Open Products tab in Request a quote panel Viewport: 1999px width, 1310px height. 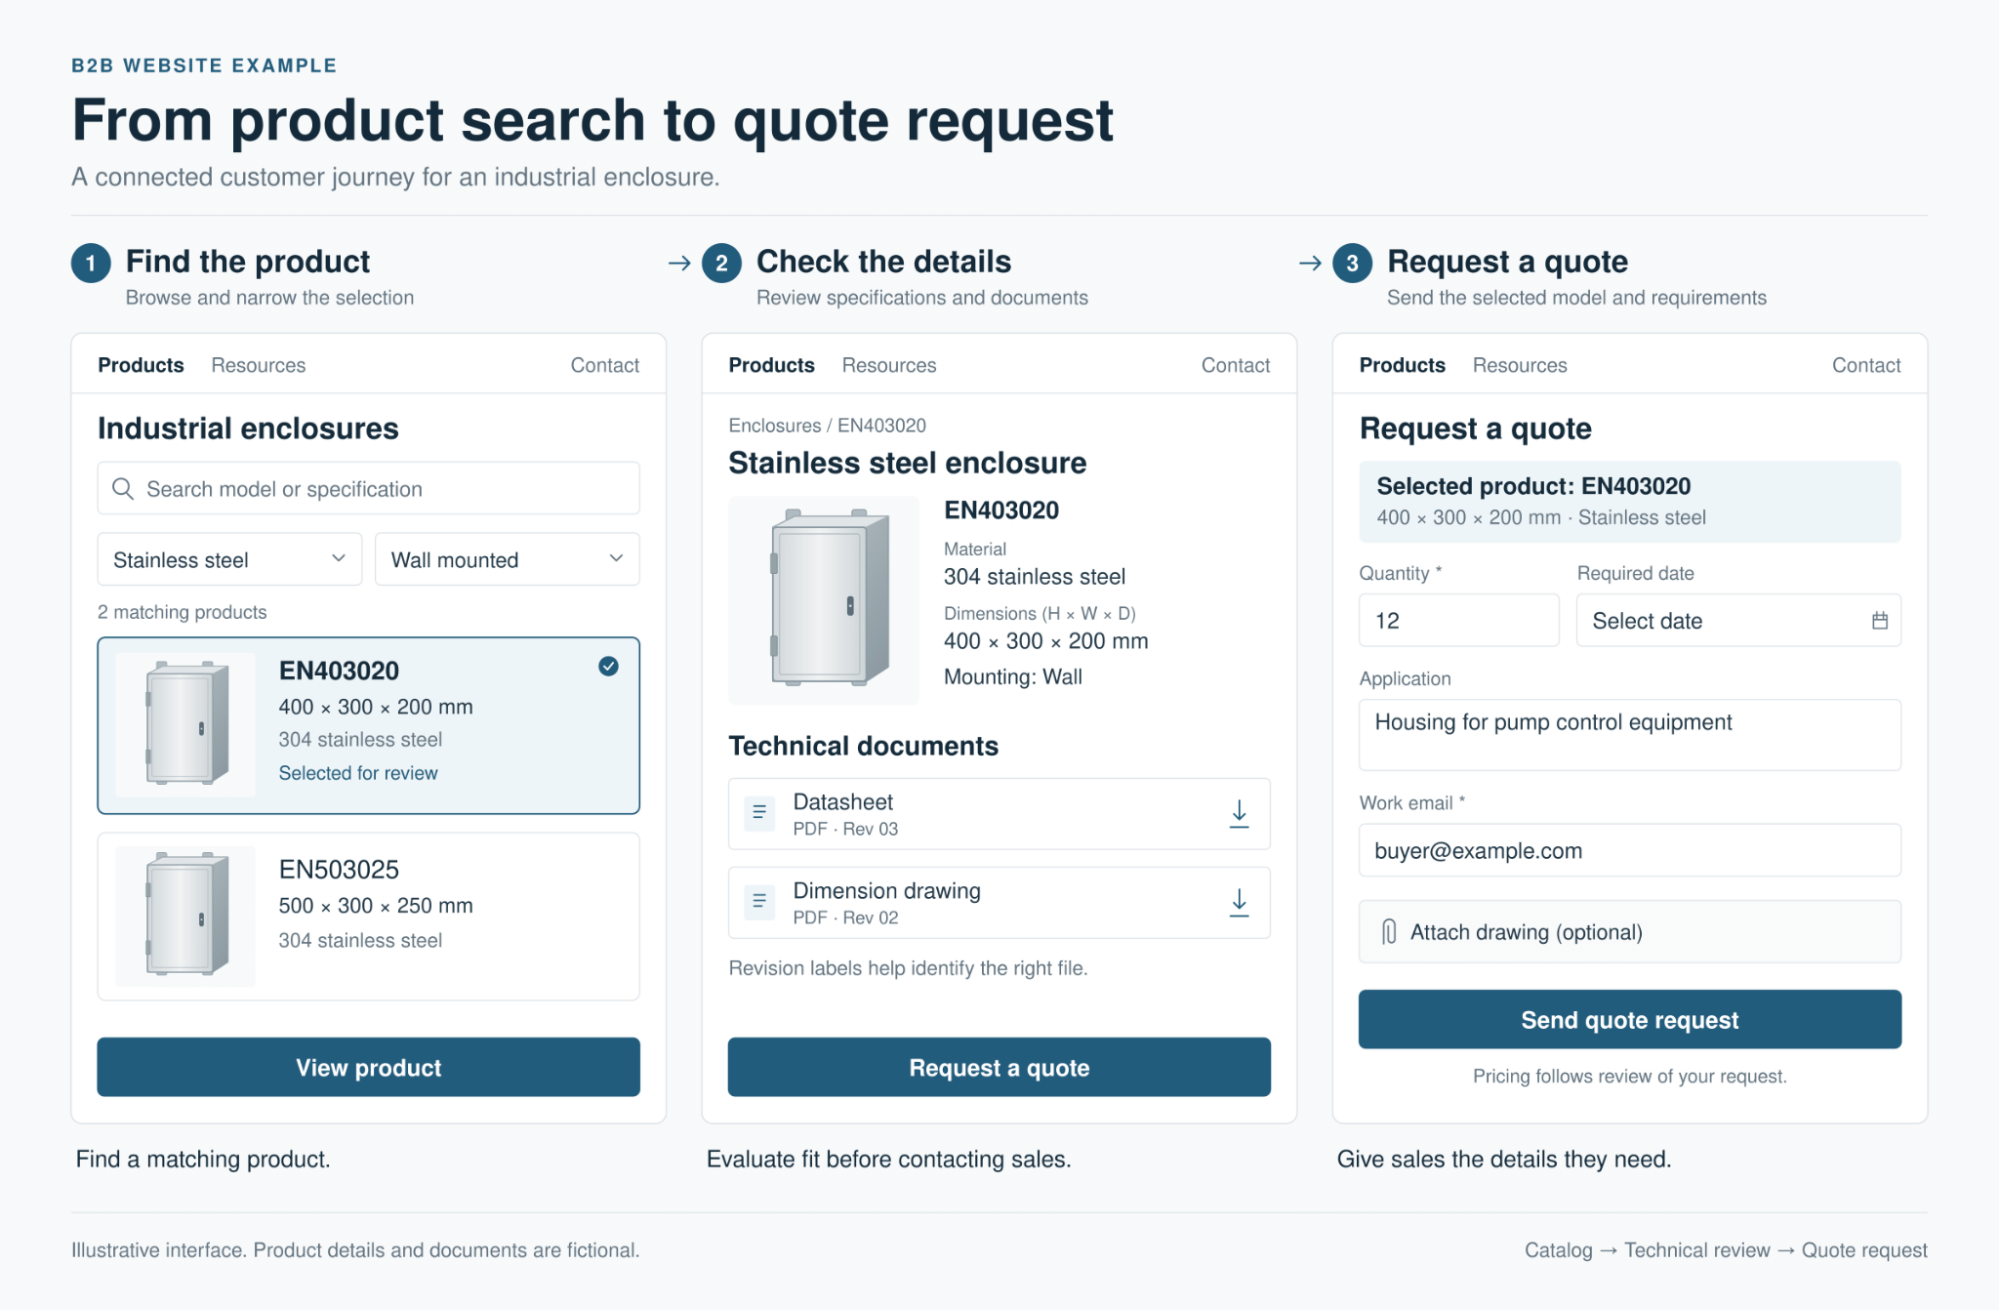coord(1402,365)
